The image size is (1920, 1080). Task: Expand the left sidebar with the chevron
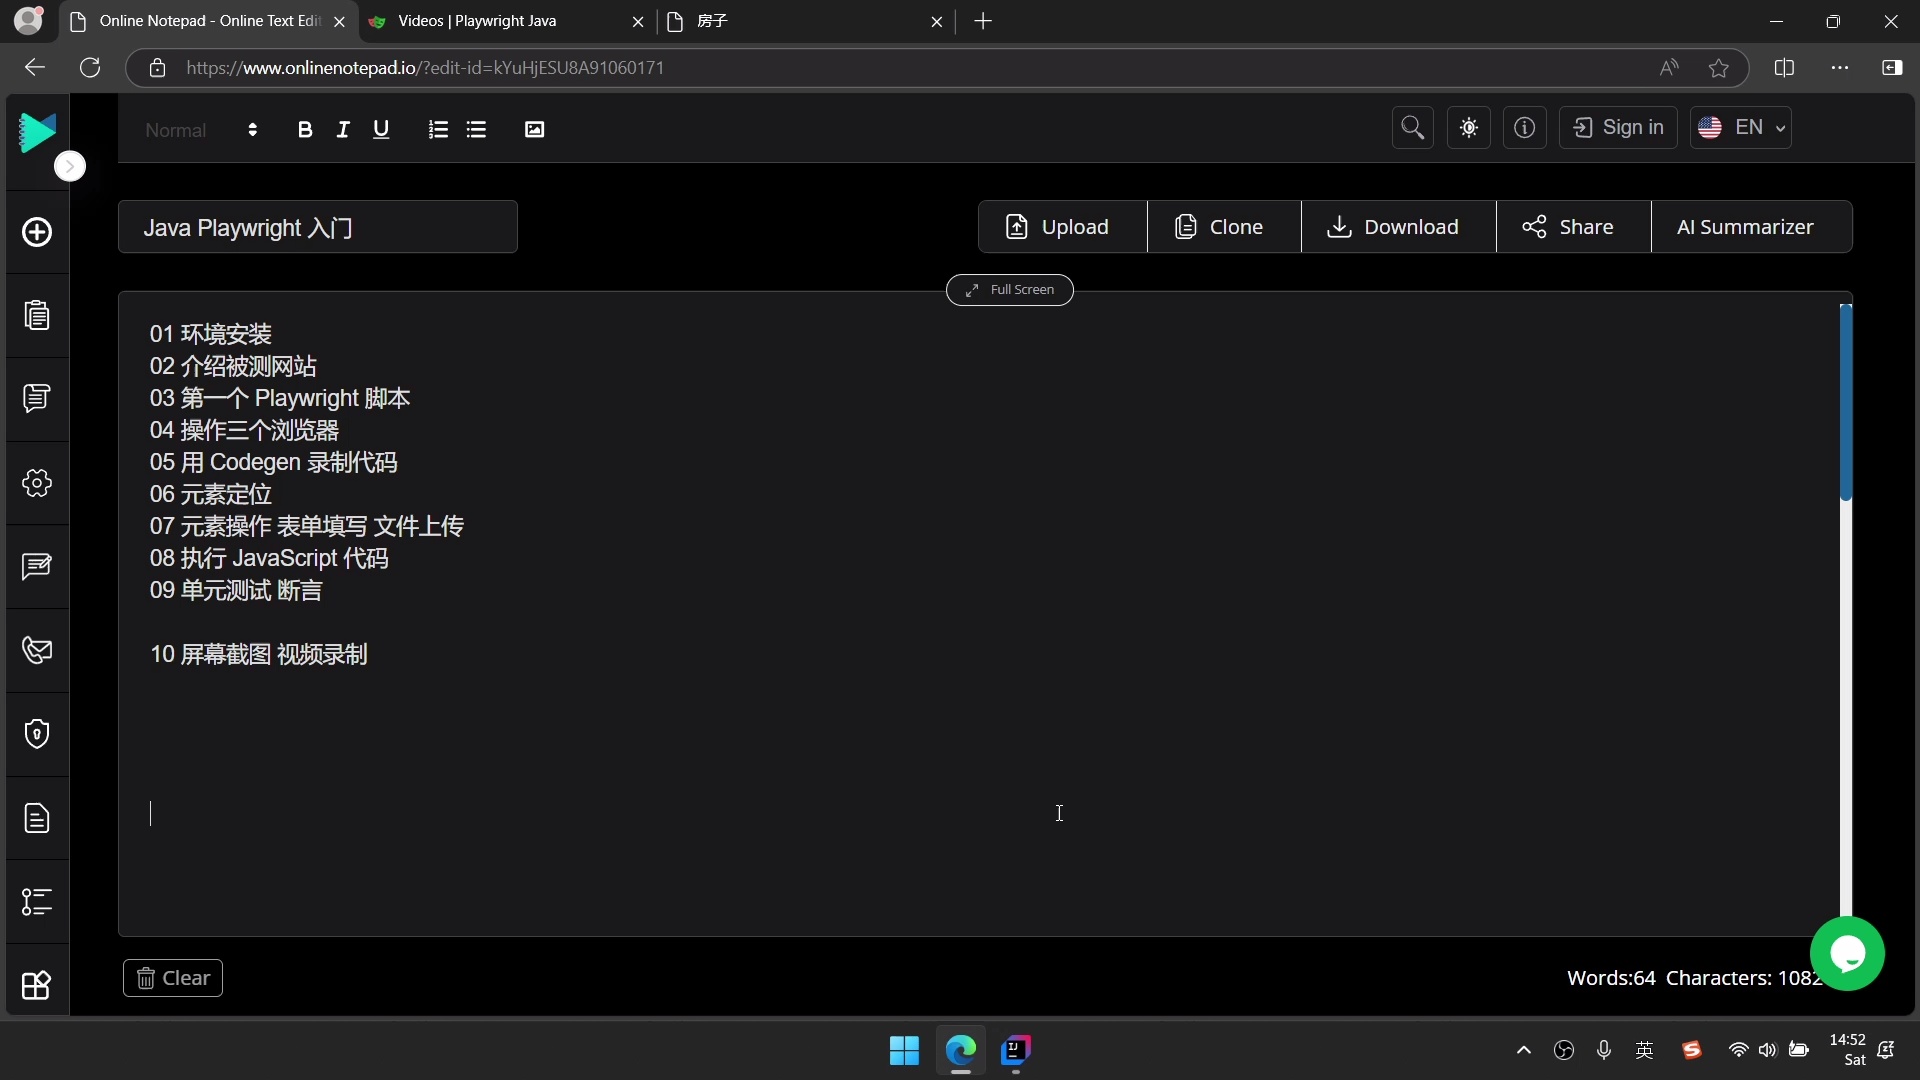pos(70,166)
